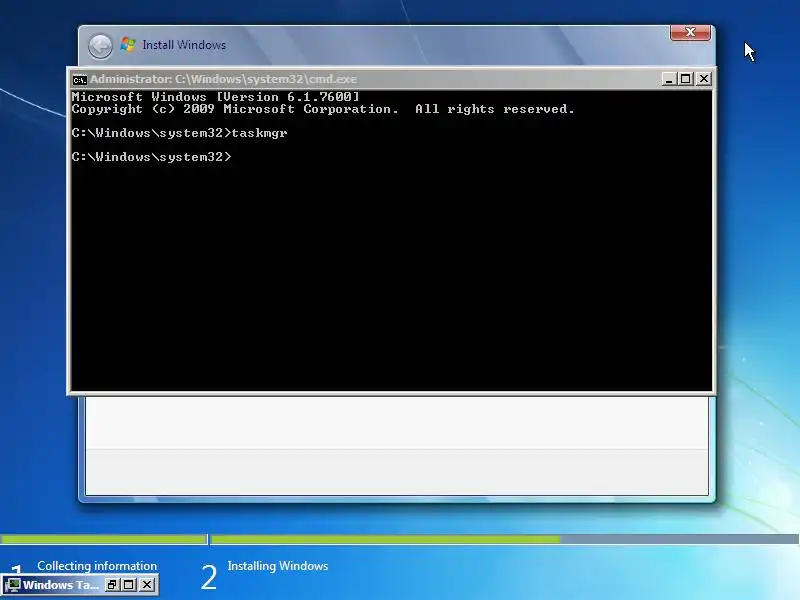The height and width of the screenshot is (600, 800).
Task: Minimize the Administrator cmd.exe window
Action: tap(668, 79)
